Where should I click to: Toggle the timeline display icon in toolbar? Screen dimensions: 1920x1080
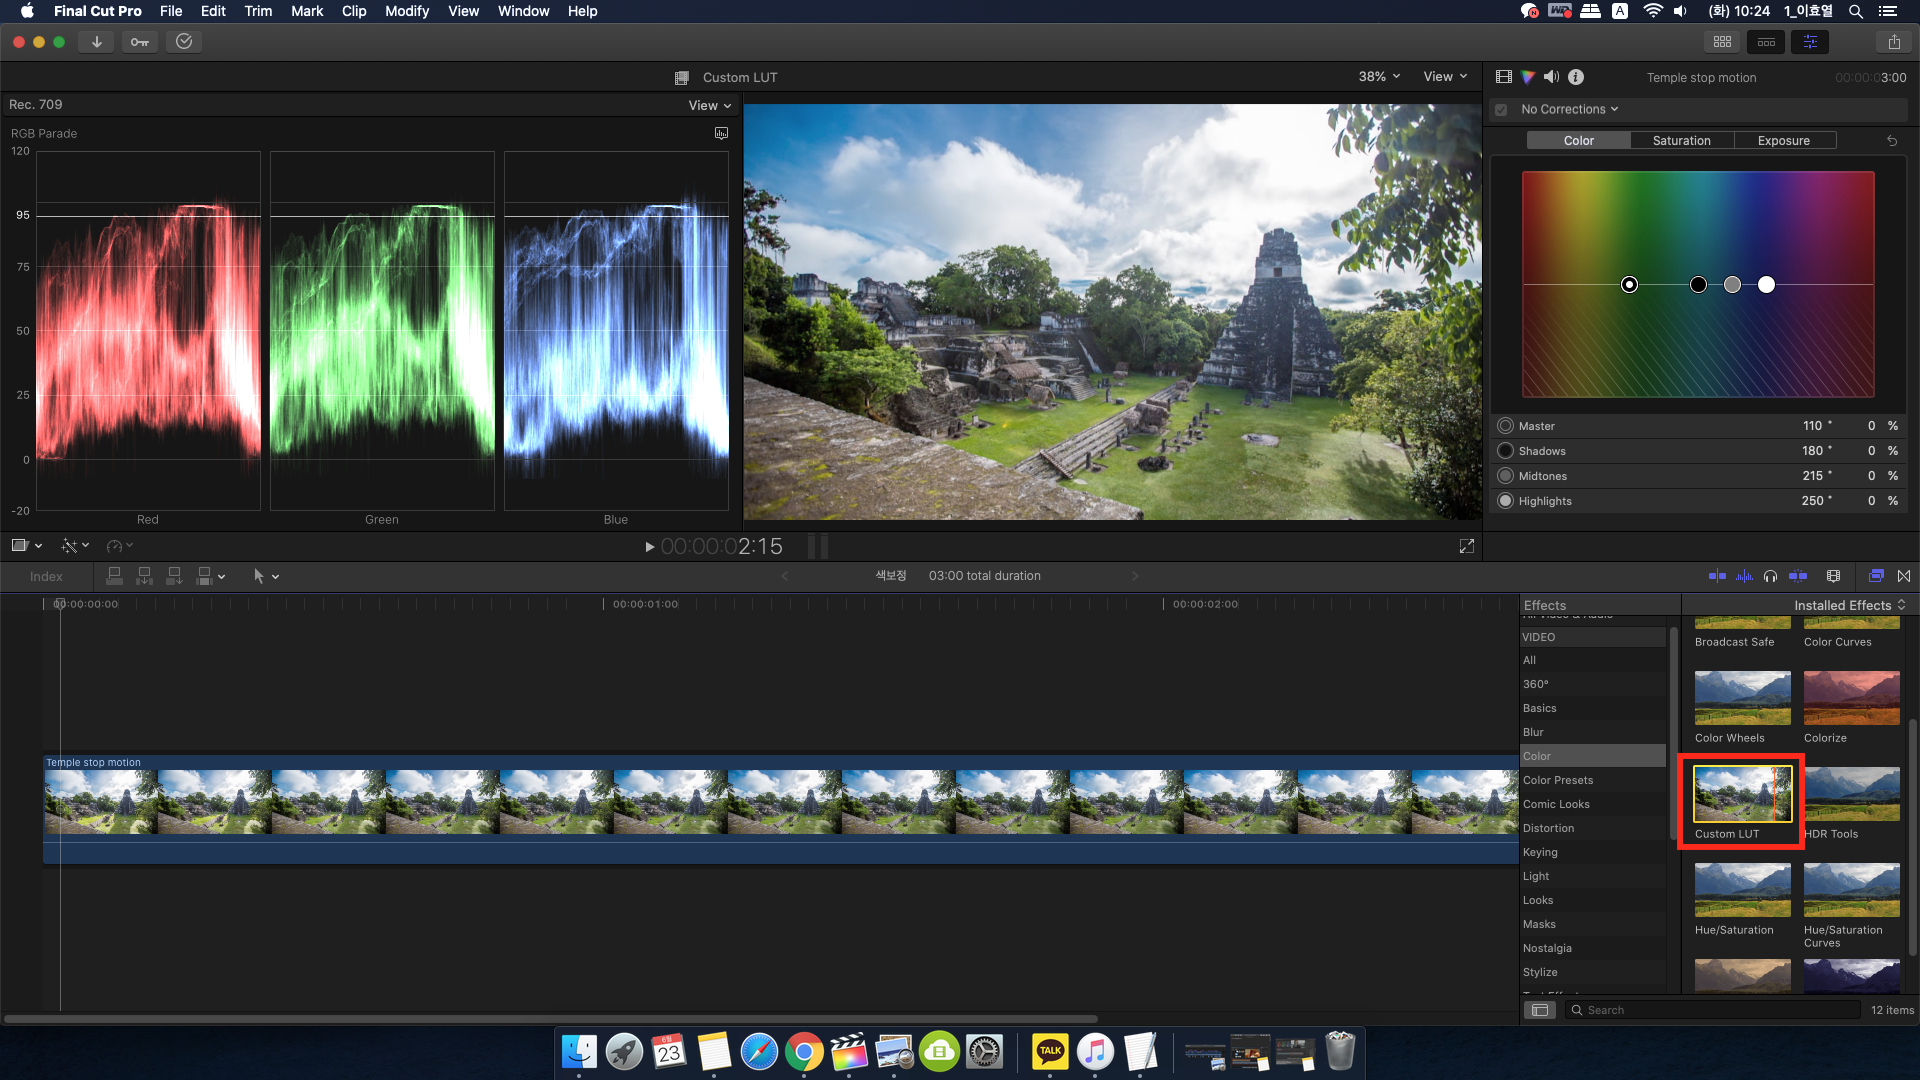click(1766, 42)
